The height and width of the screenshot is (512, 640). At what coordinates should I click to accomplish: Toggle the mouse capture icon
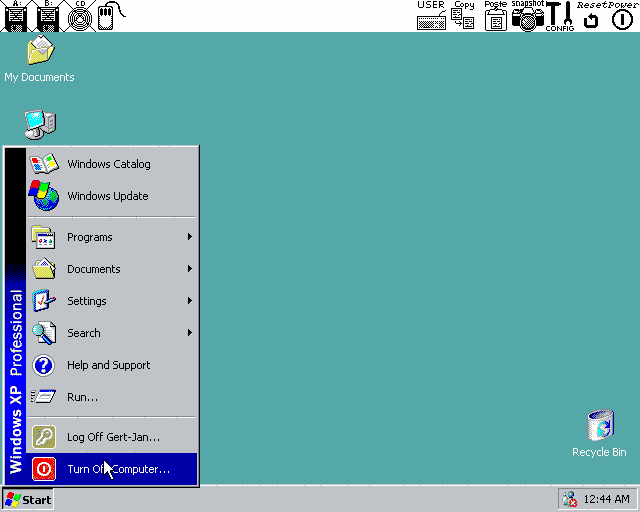110,16
